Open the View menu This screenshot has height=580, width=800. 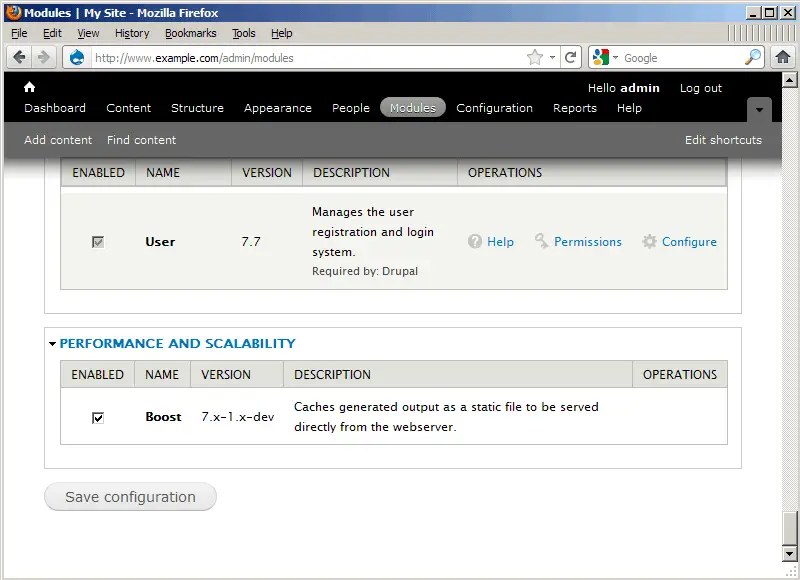point(88,33)
